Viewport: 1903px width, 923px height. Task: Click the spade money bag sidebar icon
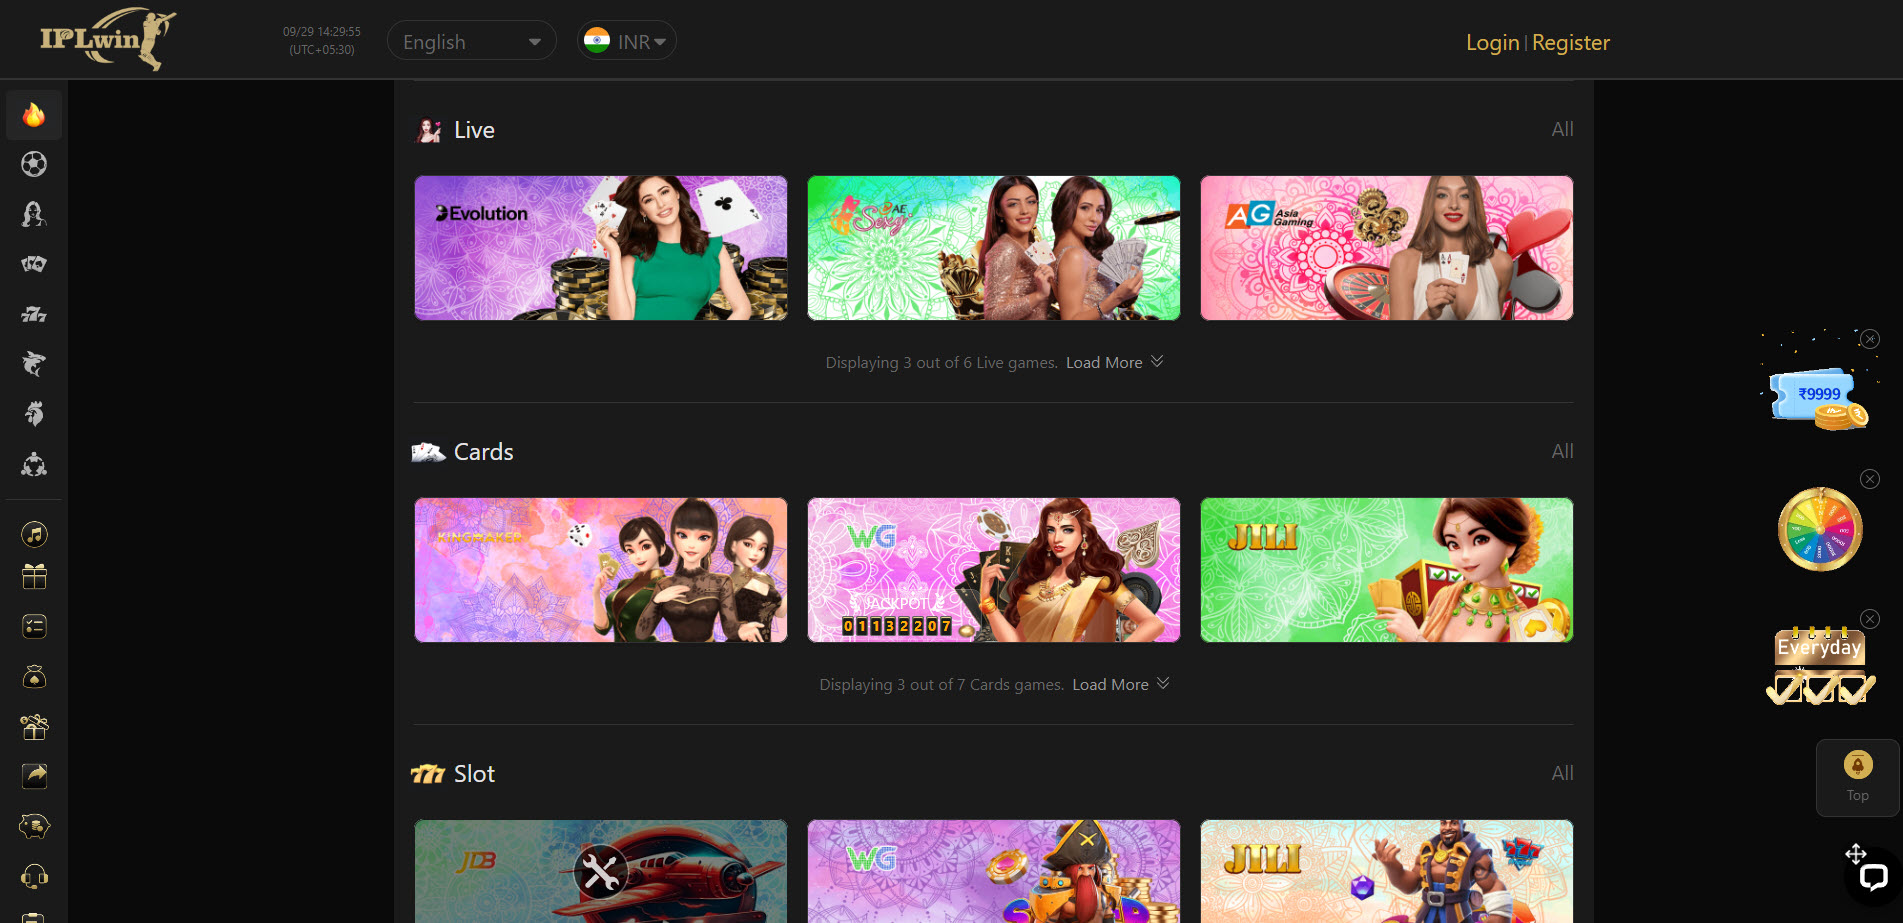click(34, 677)
